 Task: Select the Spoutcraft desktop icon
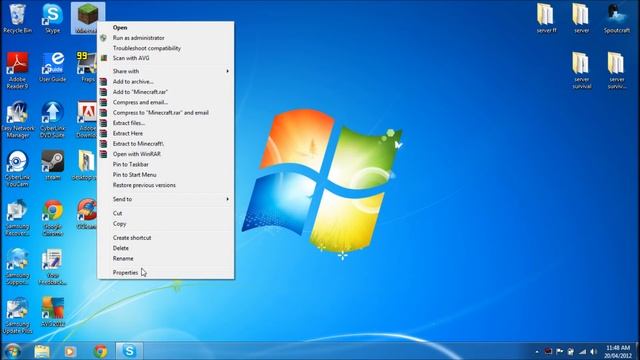pyautogui.click(x=617, y=18)
